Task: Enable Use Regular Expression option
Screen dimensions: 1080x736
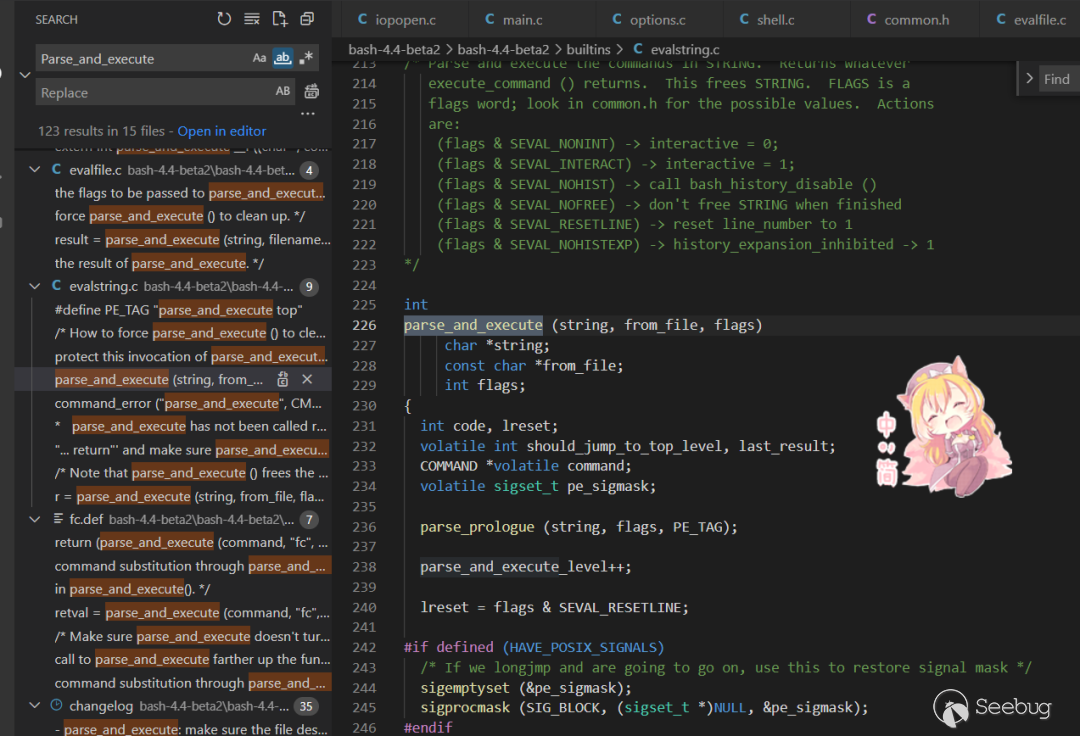Action: (x=306, y=58)
